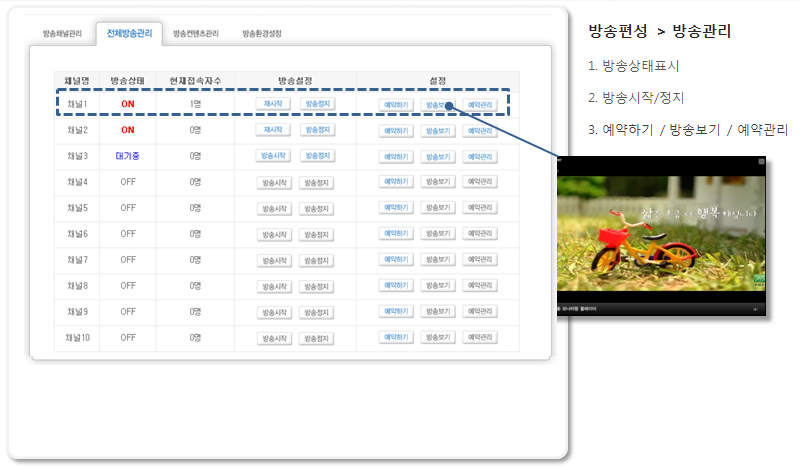Open 예약관리 for 채널2
Viewport: 801px width, 467px height.
tap(480, 130)
